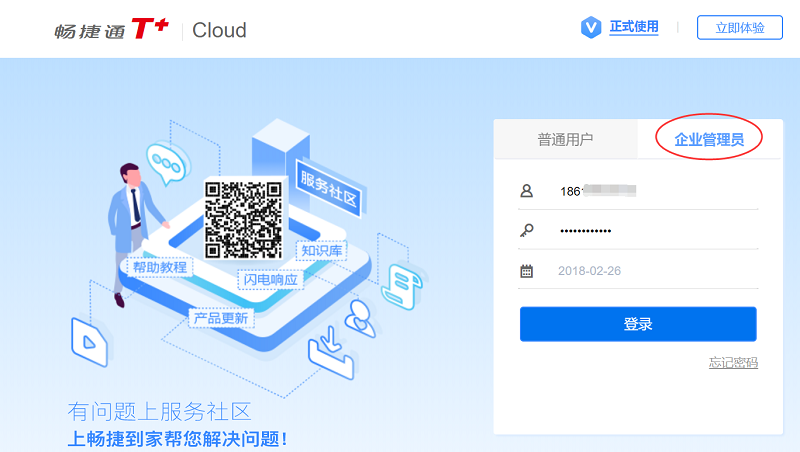800x452 pixels.
Task: Click the 闪电响应 label
Action: [x=270, y=280]
